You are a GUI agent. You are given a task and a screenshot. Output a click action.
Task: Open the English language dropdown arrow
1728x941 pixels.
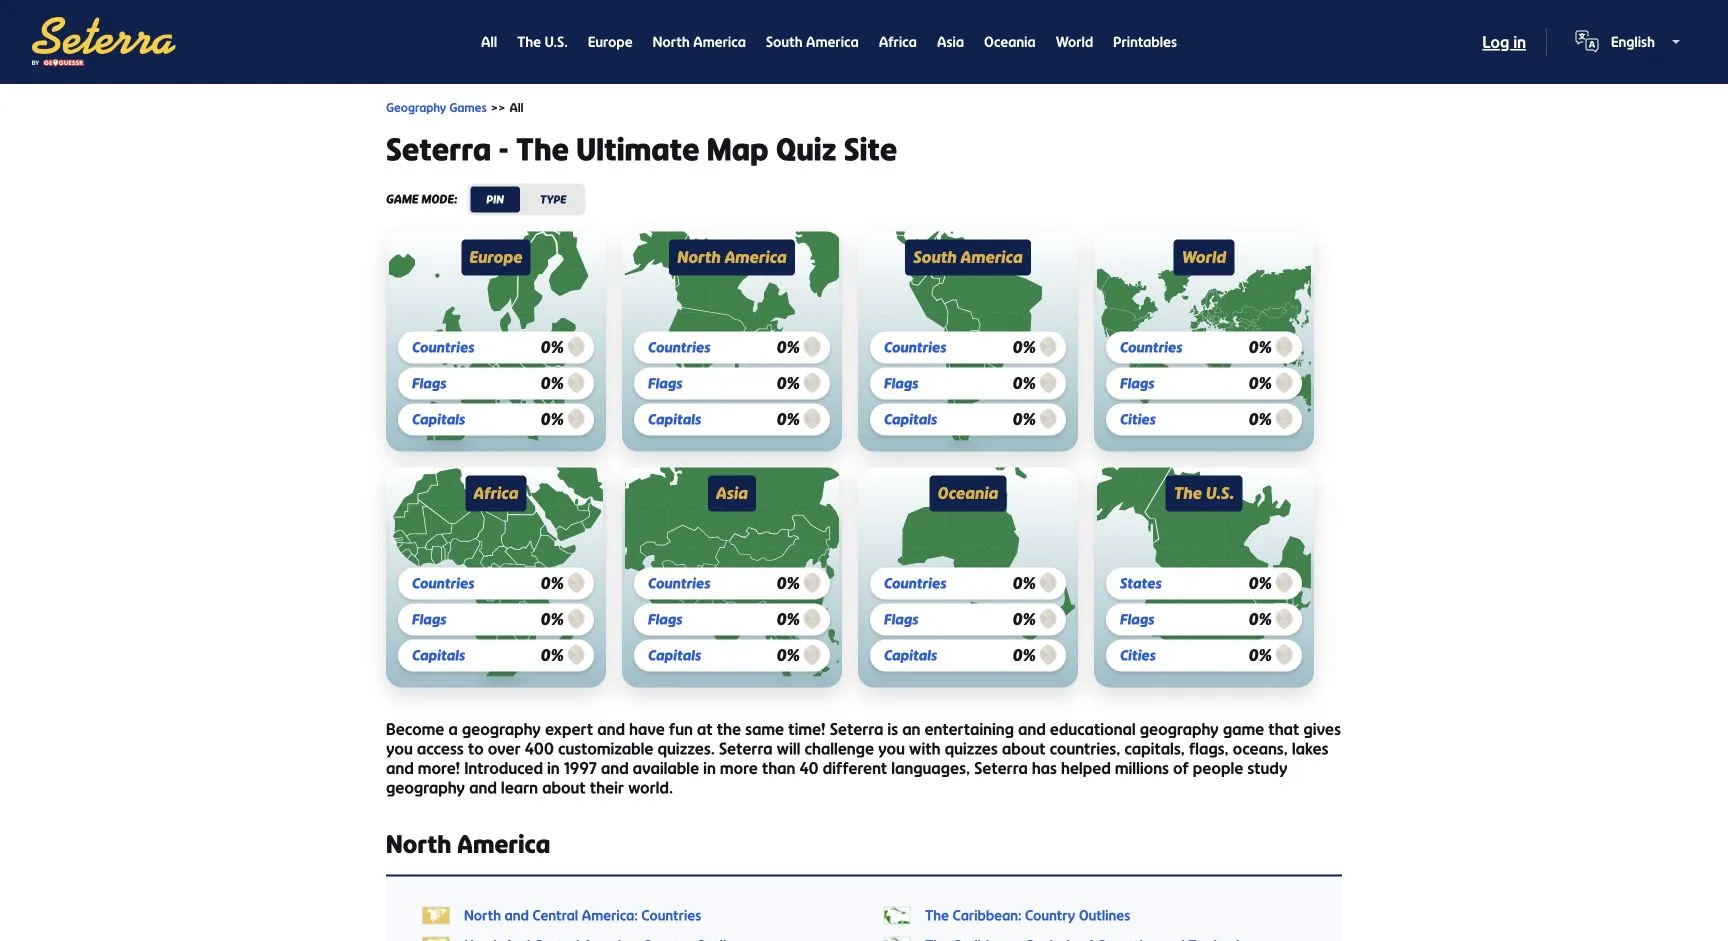(1676, 42)
